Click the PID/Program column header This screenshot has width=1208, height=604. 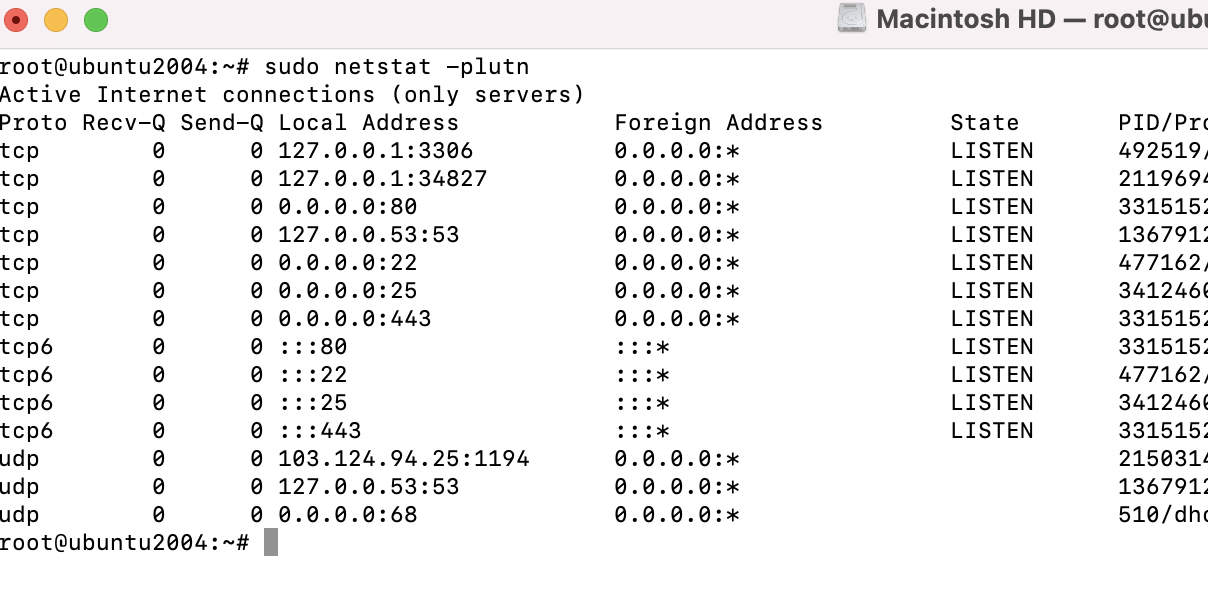click(1163, 123)
